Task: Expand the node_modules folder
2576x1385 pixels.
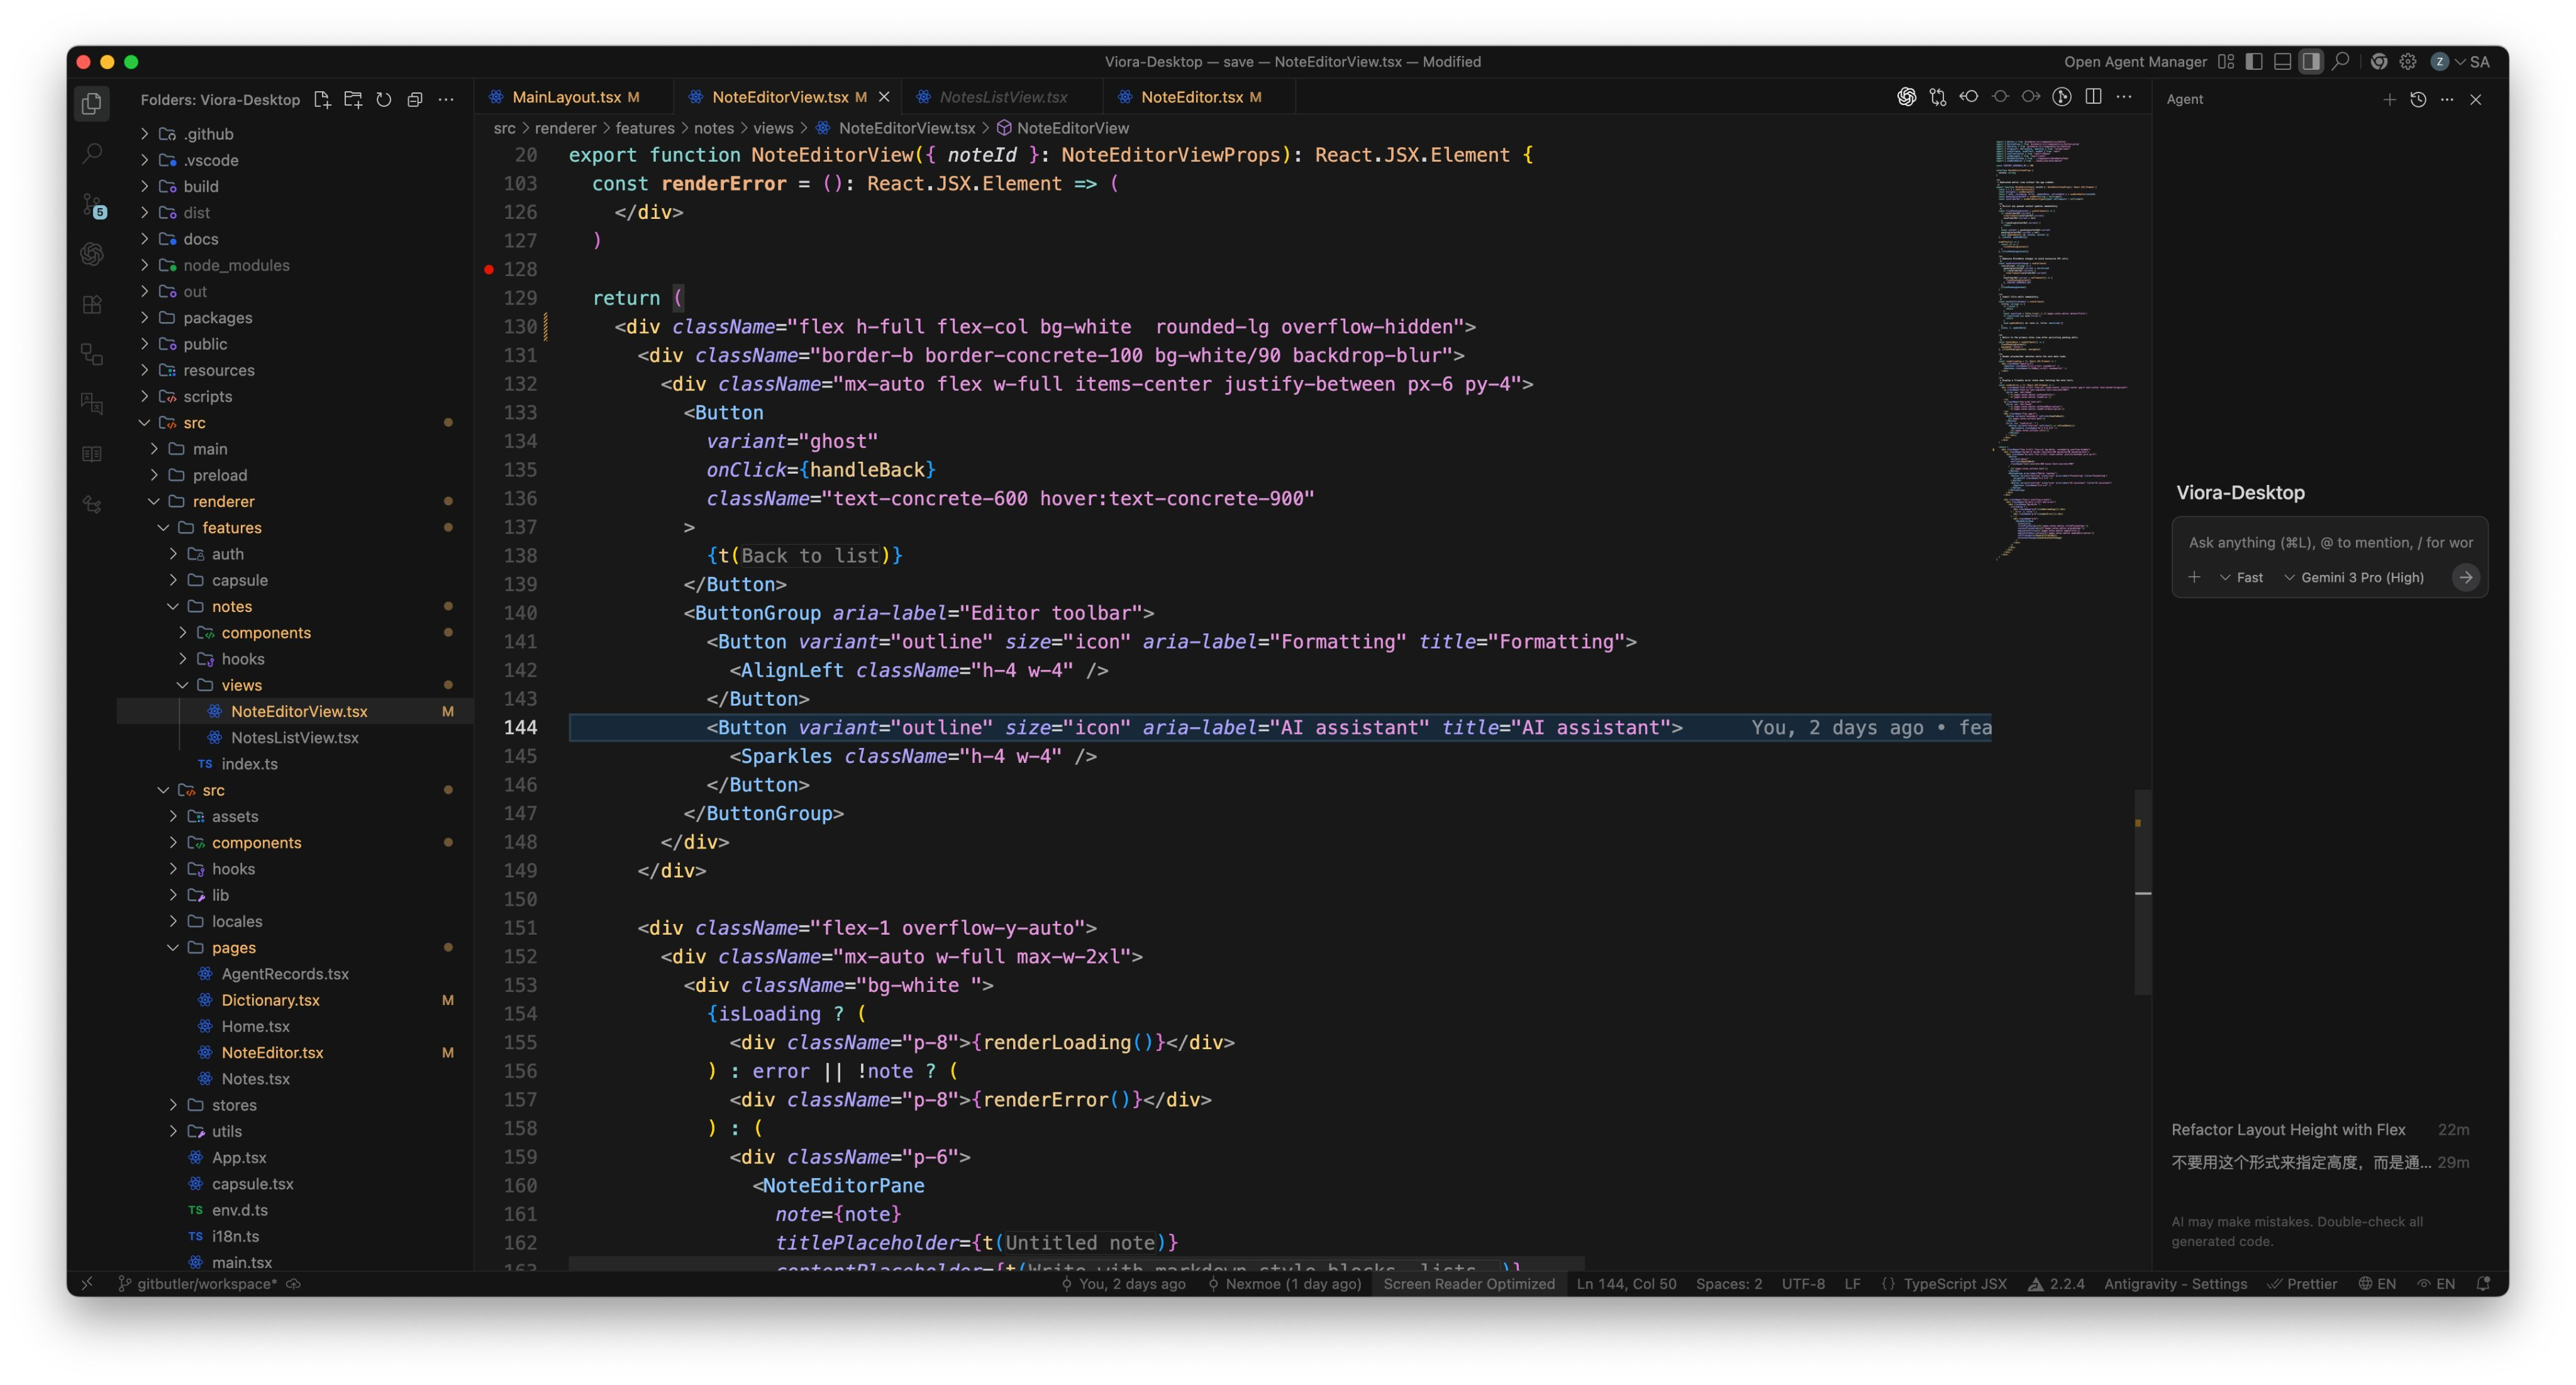Action: (236, 265)
